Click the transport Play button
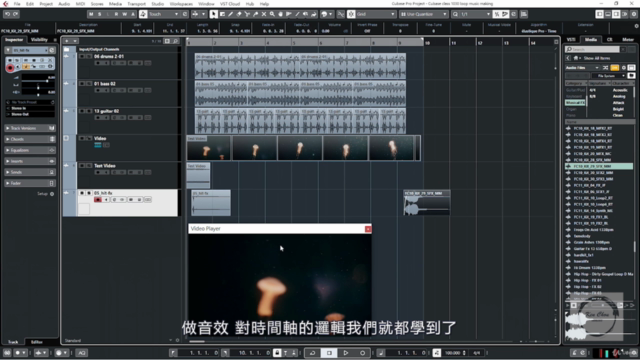The height and width of the screenshot is (360, 640). [x=346, y=353]
